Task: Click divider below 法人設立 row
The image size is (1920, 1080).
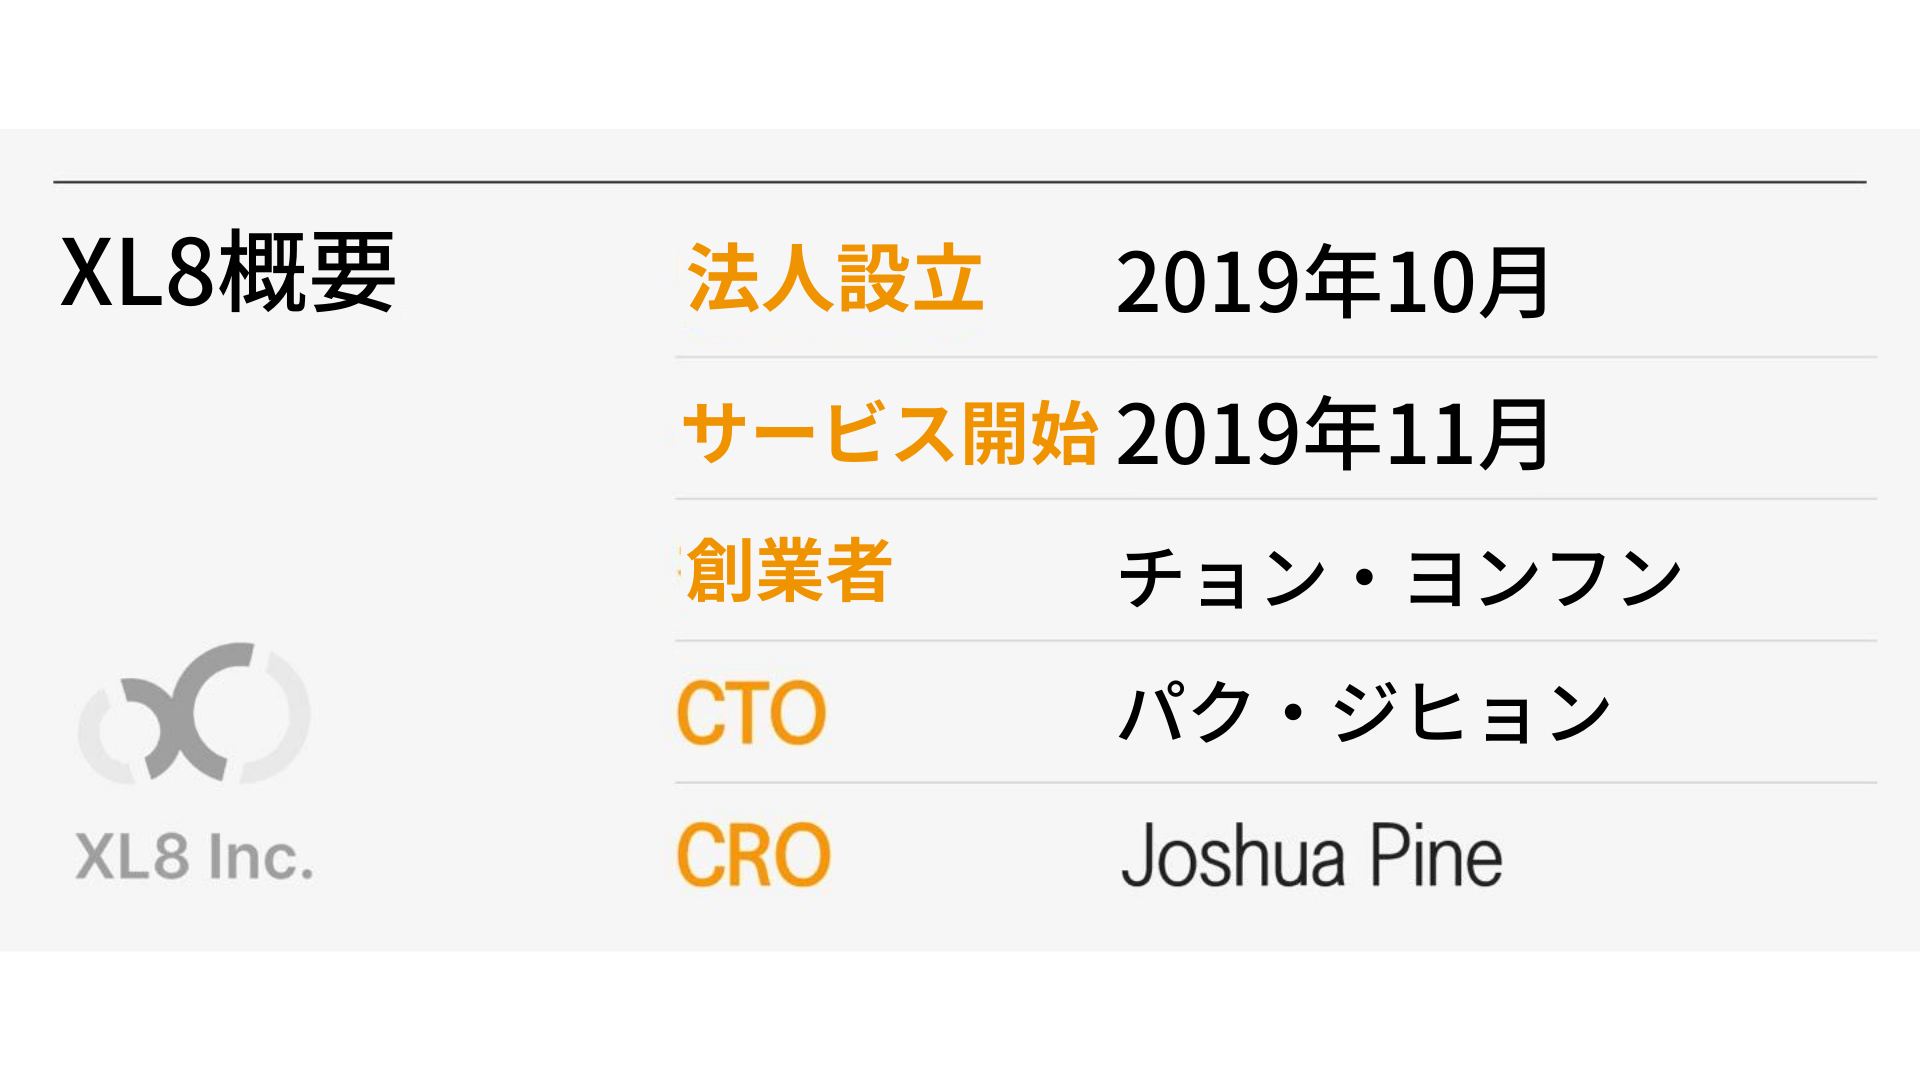Action: (1276, 357)
